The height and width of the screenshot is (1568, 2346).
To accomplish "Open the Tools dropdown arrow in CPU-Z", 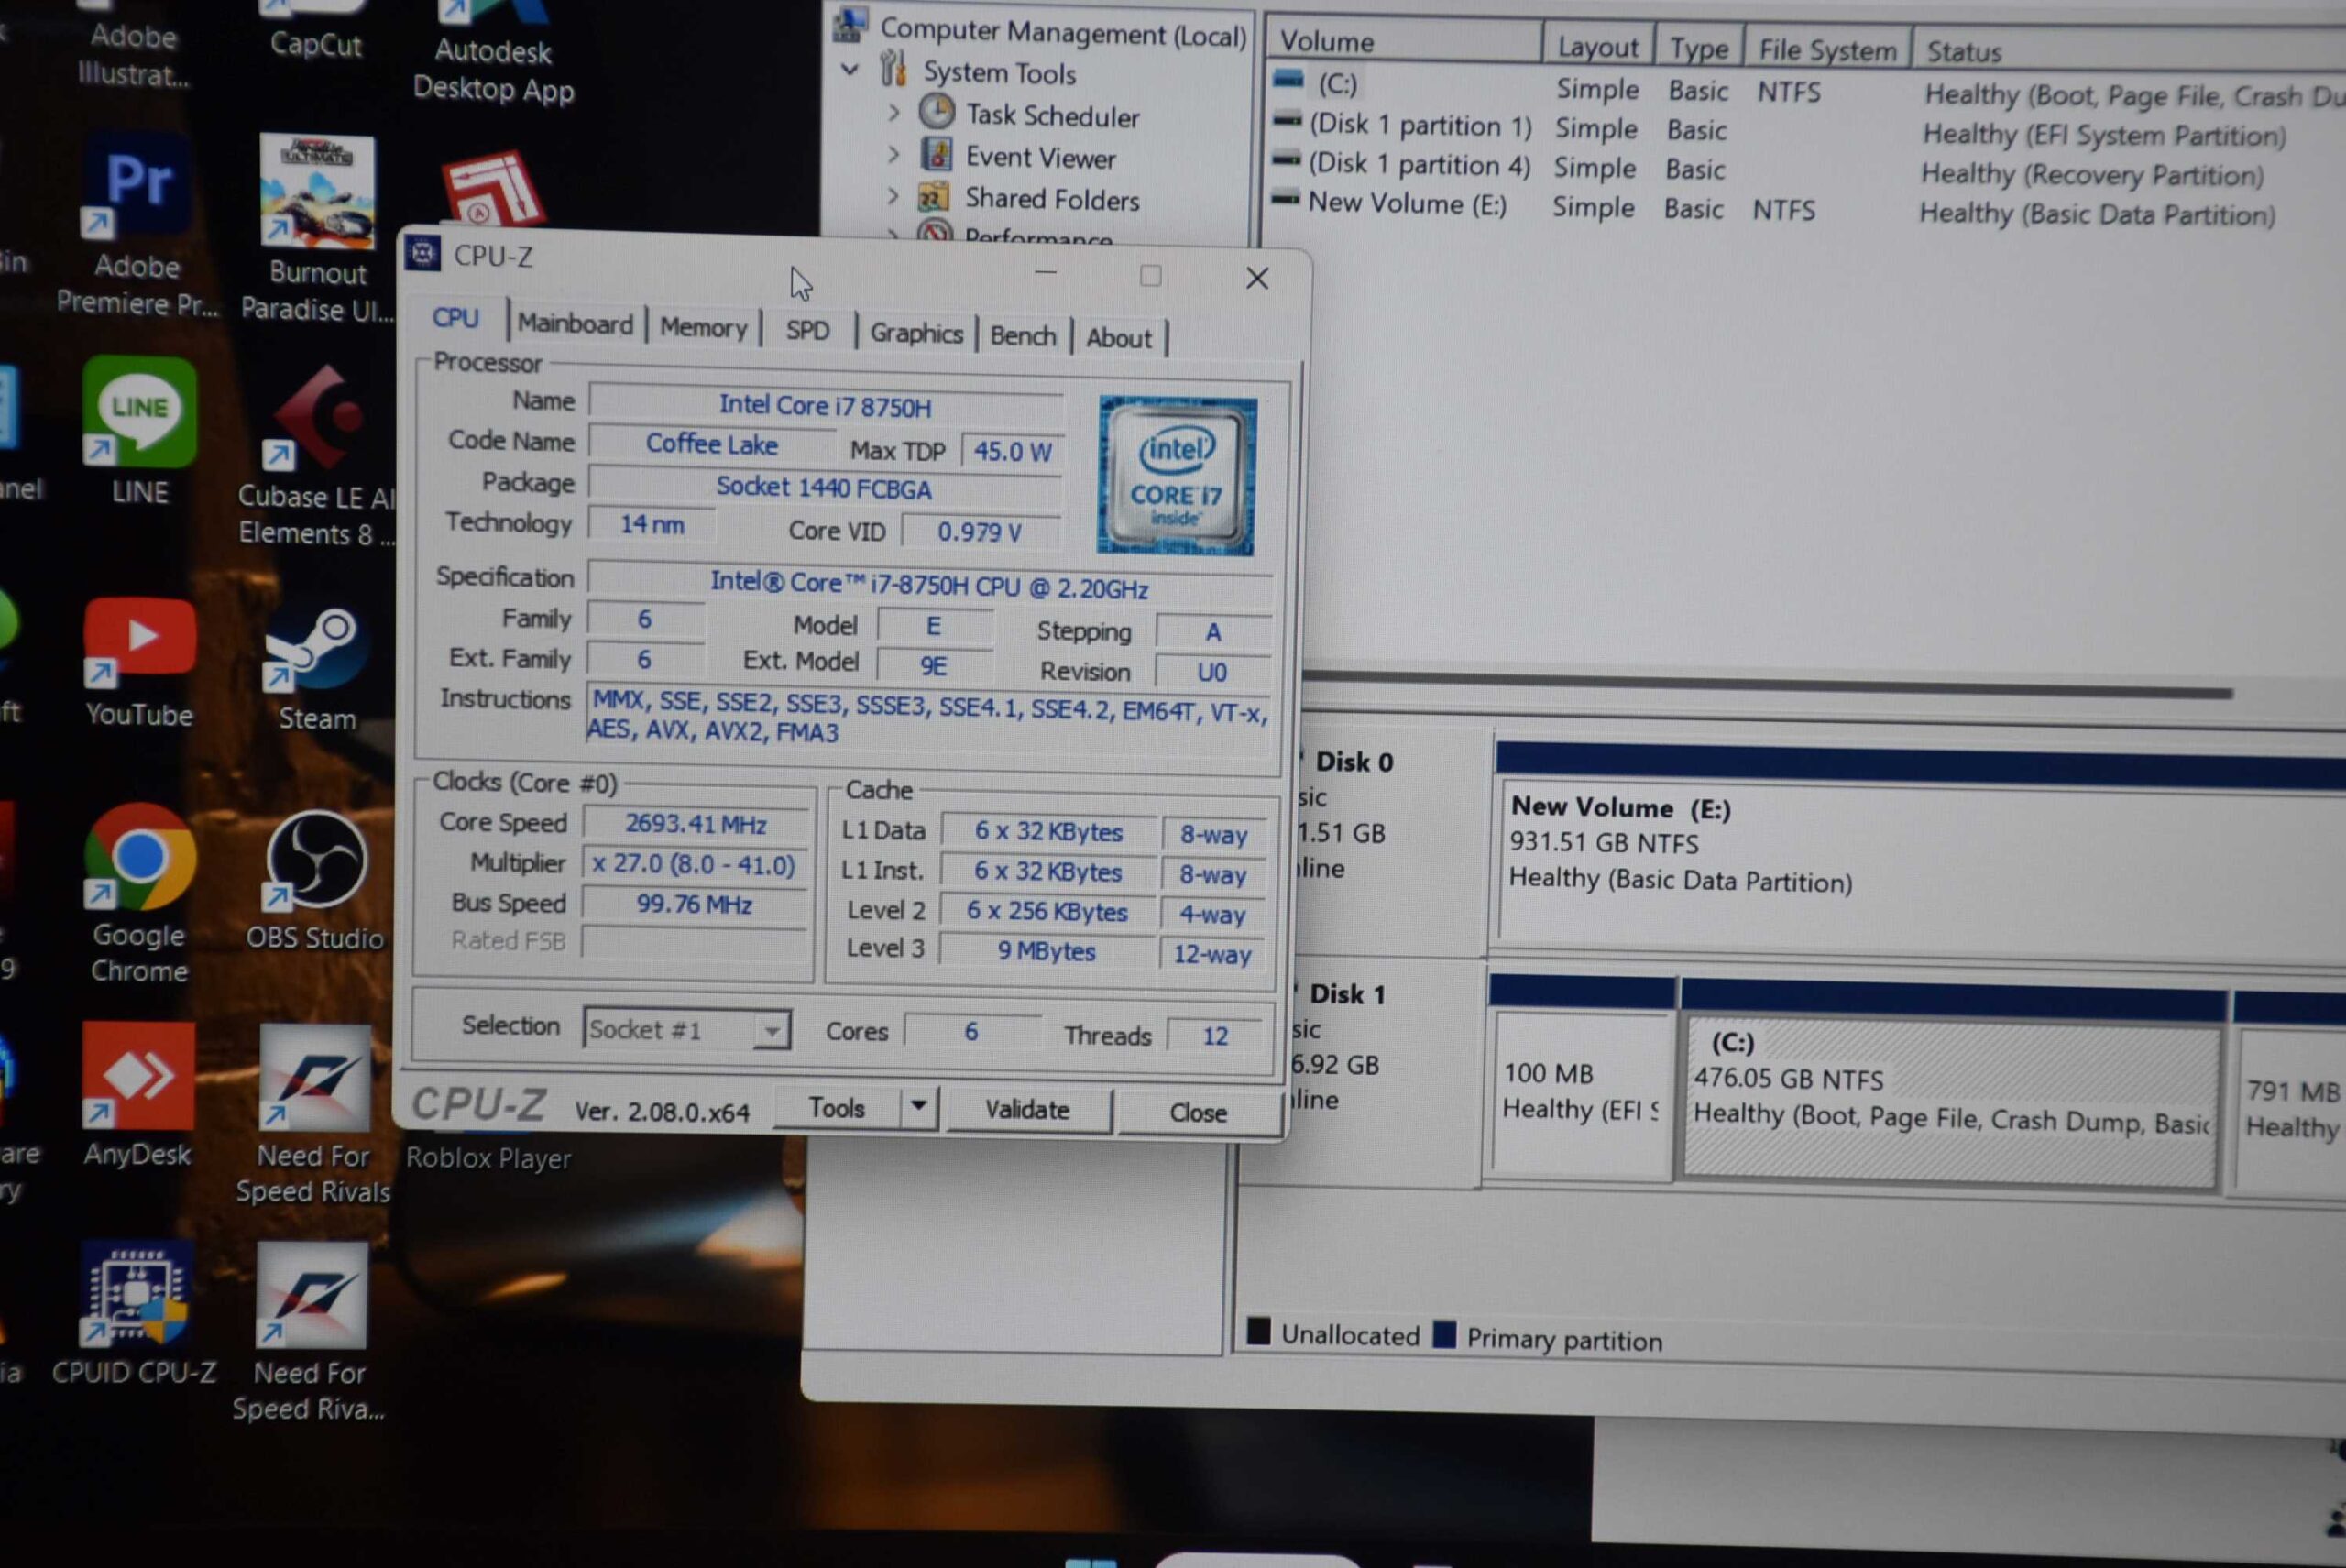I will (918, 1107).
